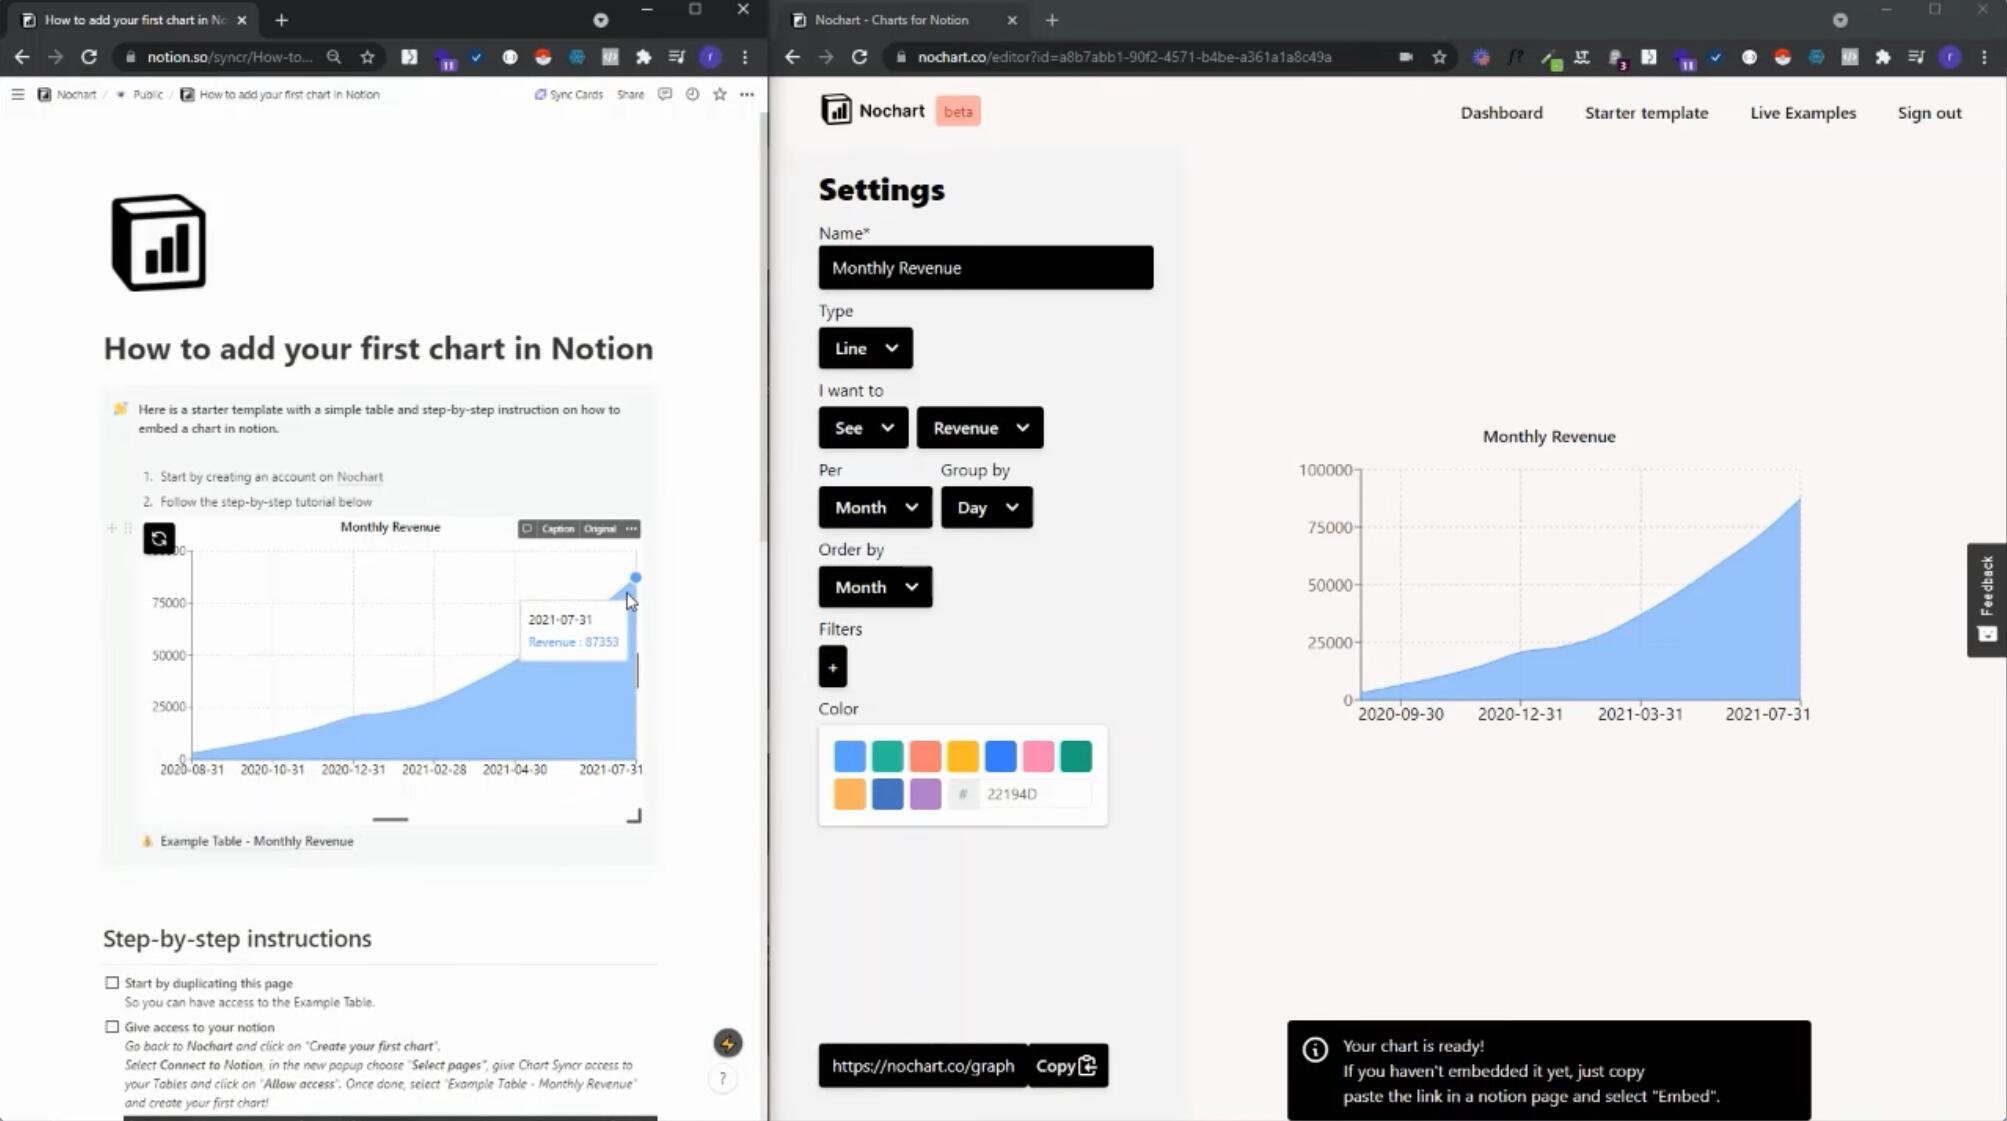Open Live Examples navigation link
This screenshot has height=1121, width=2007.
pos(1802,113)
